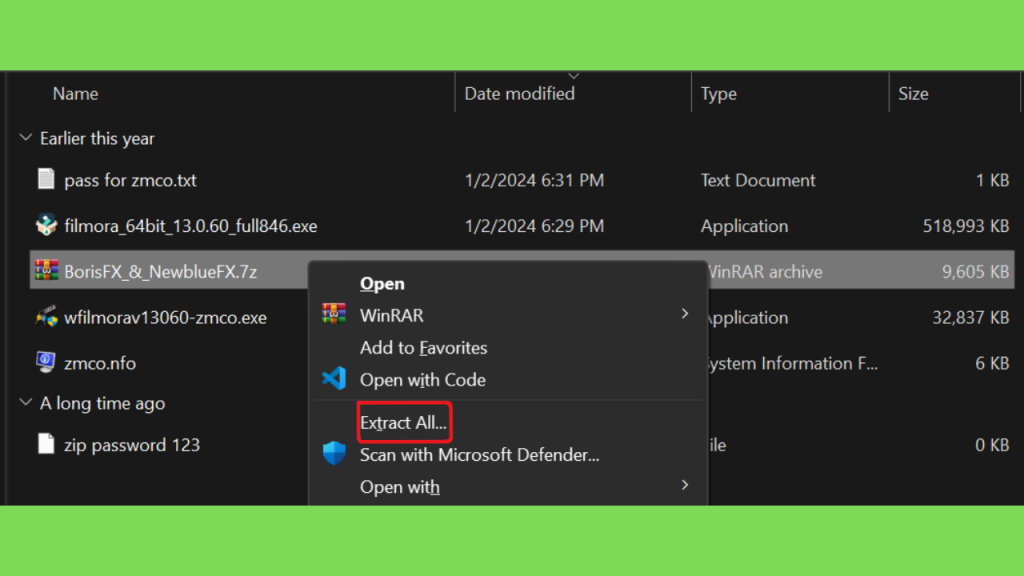Collapse the A long time ago group
Image resolution: width=1024 pixels, height=576 pixels.
[x=25, y=402]
